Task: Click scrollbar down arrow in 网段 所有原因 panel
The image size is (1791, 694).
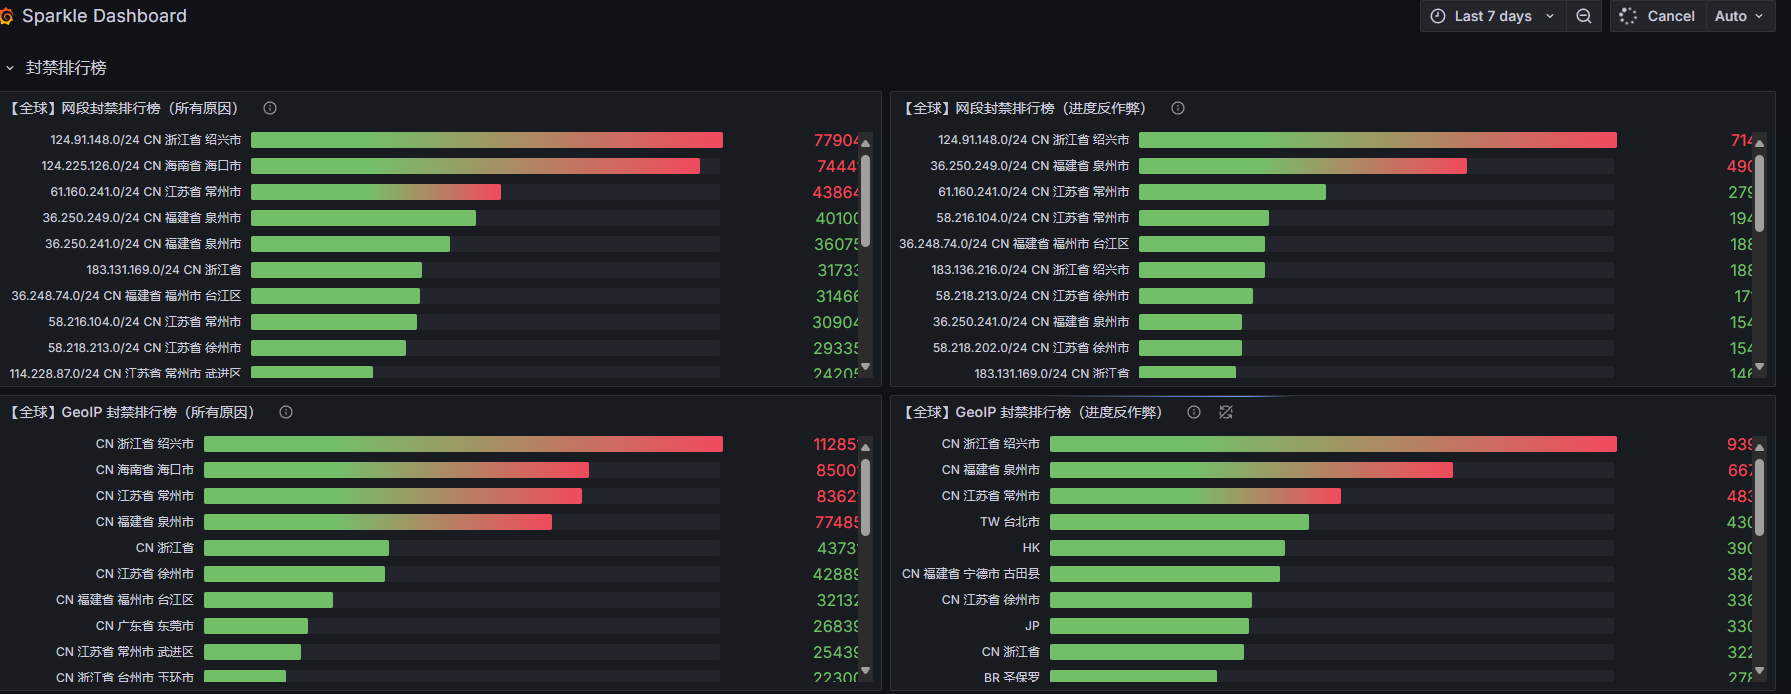Action: pyautogui.click(x=866, y=367)
